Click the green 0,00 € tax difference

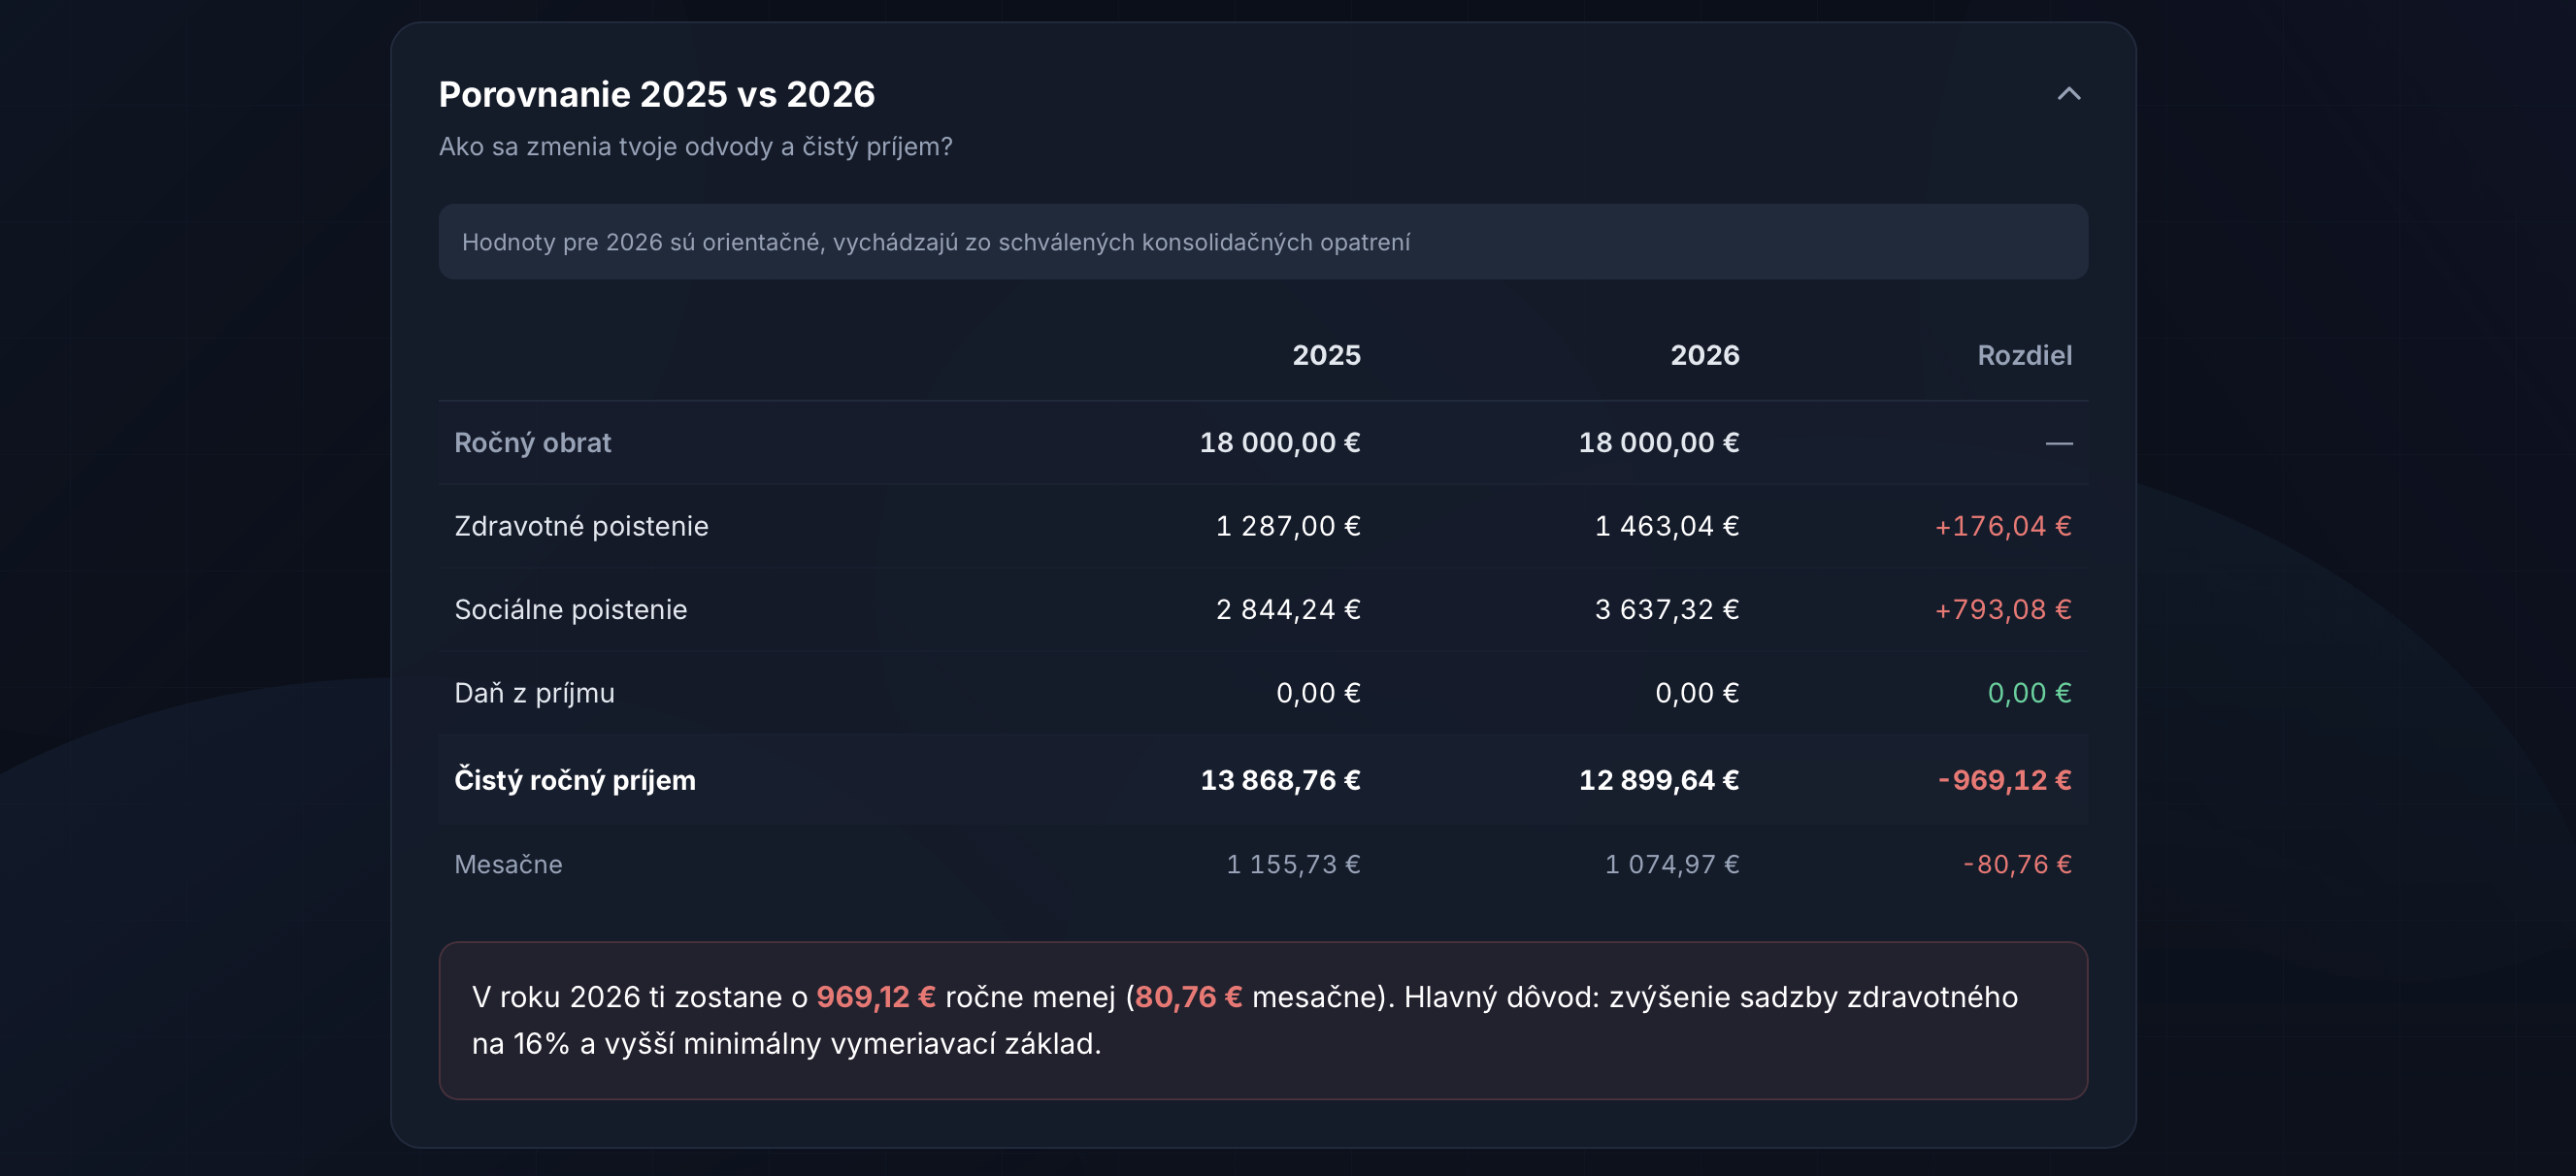2028,693
